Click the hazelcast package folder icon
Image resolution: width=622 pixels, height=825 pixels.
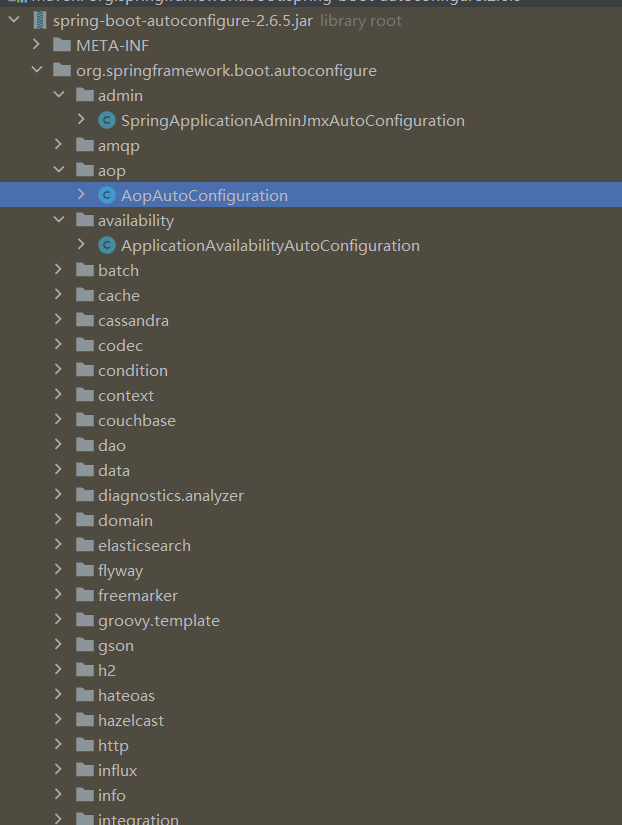[84, 721]
